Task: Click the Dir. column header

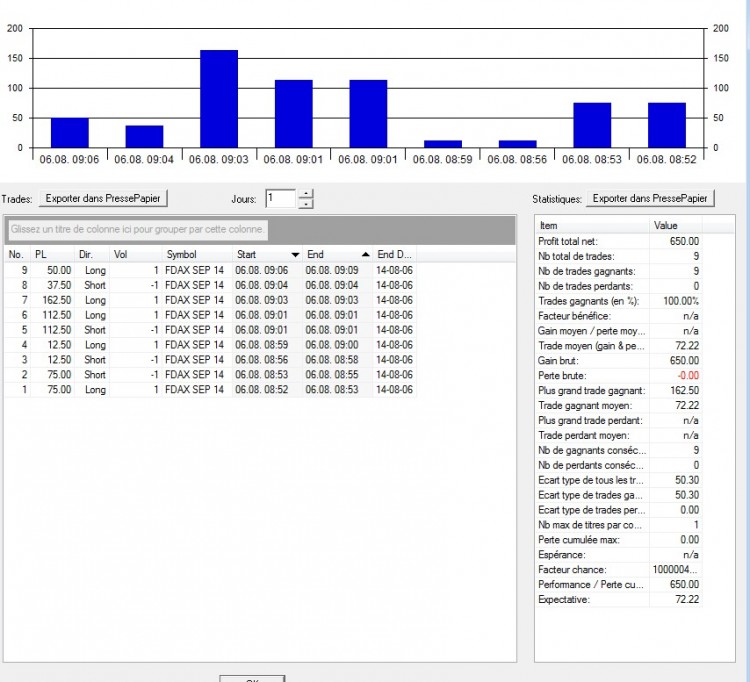Action: tap(92, 254)
